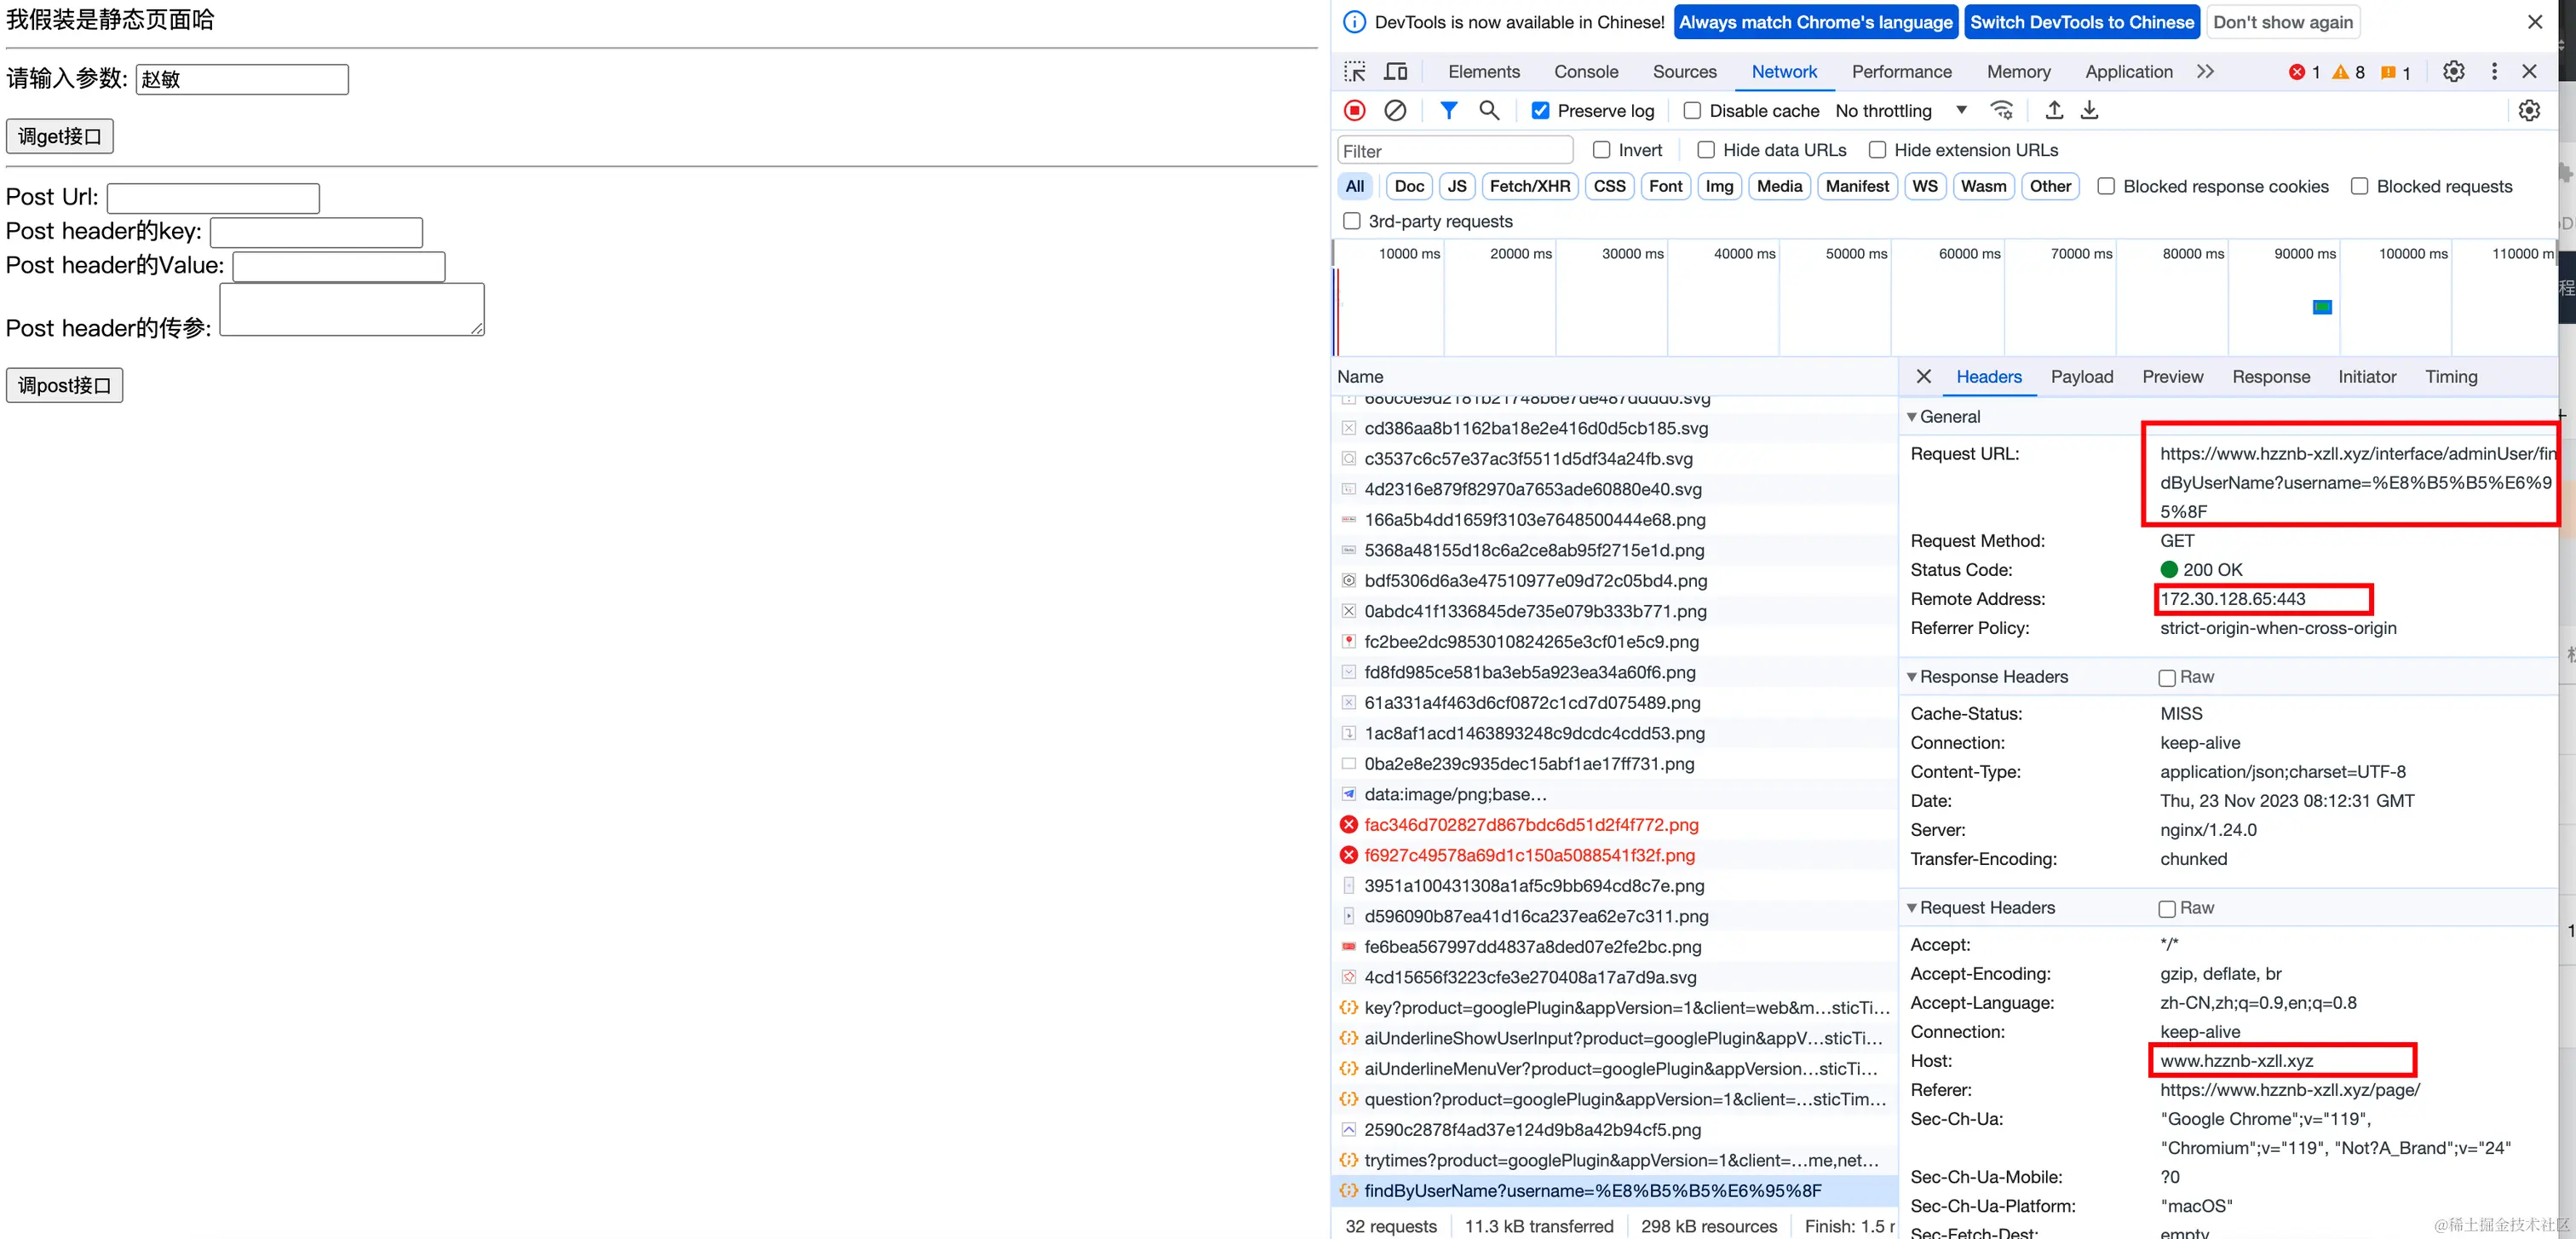Open DevTools settings gear
The image size is (2576, 1239).
click(2453, 72)
